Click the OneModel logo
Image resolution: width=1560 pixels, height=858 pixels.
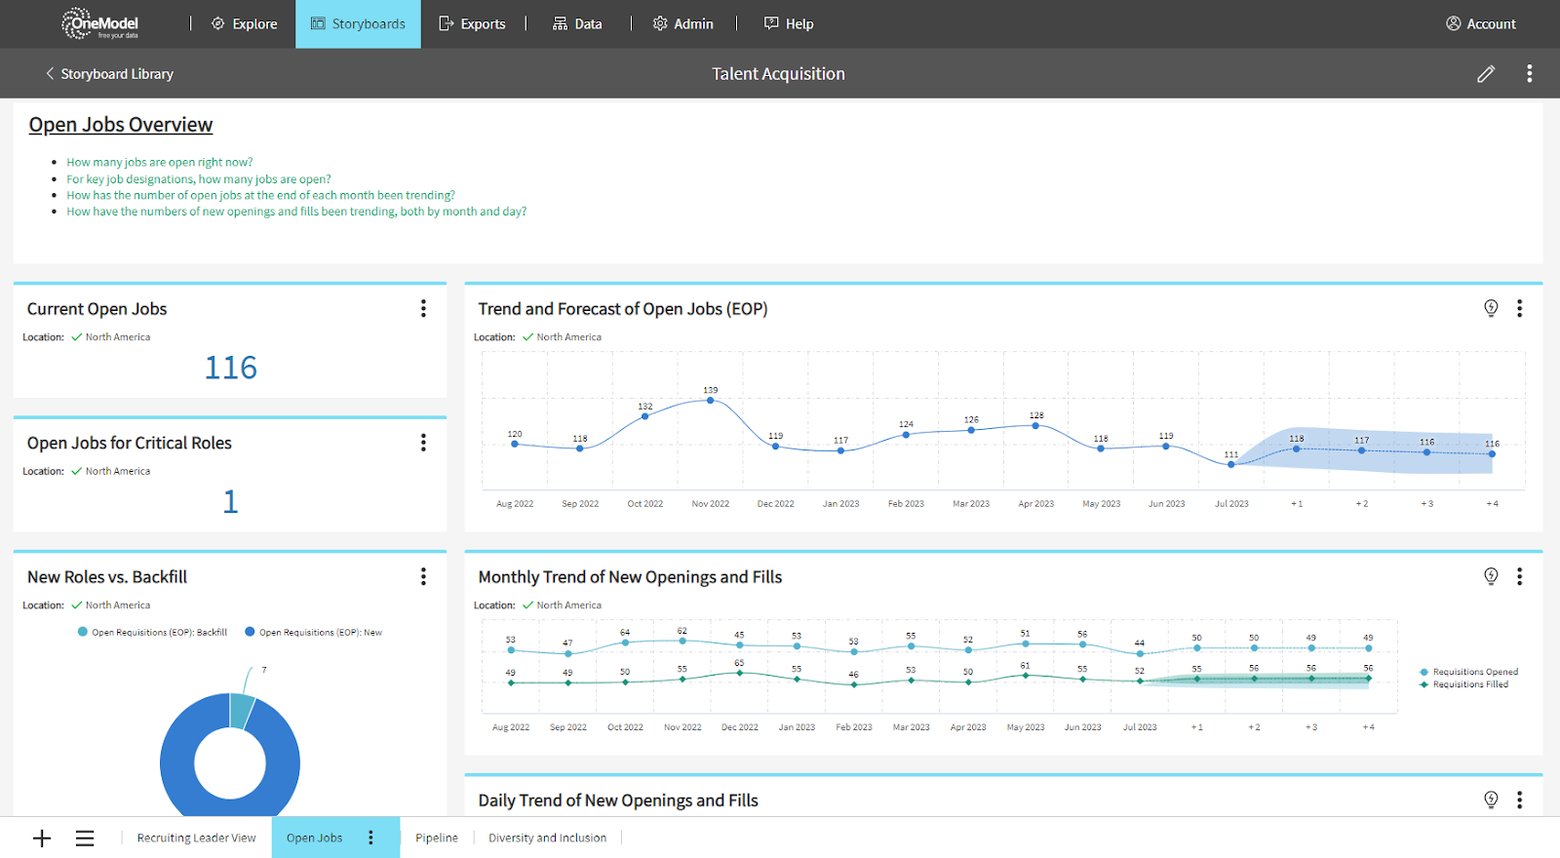98,23
